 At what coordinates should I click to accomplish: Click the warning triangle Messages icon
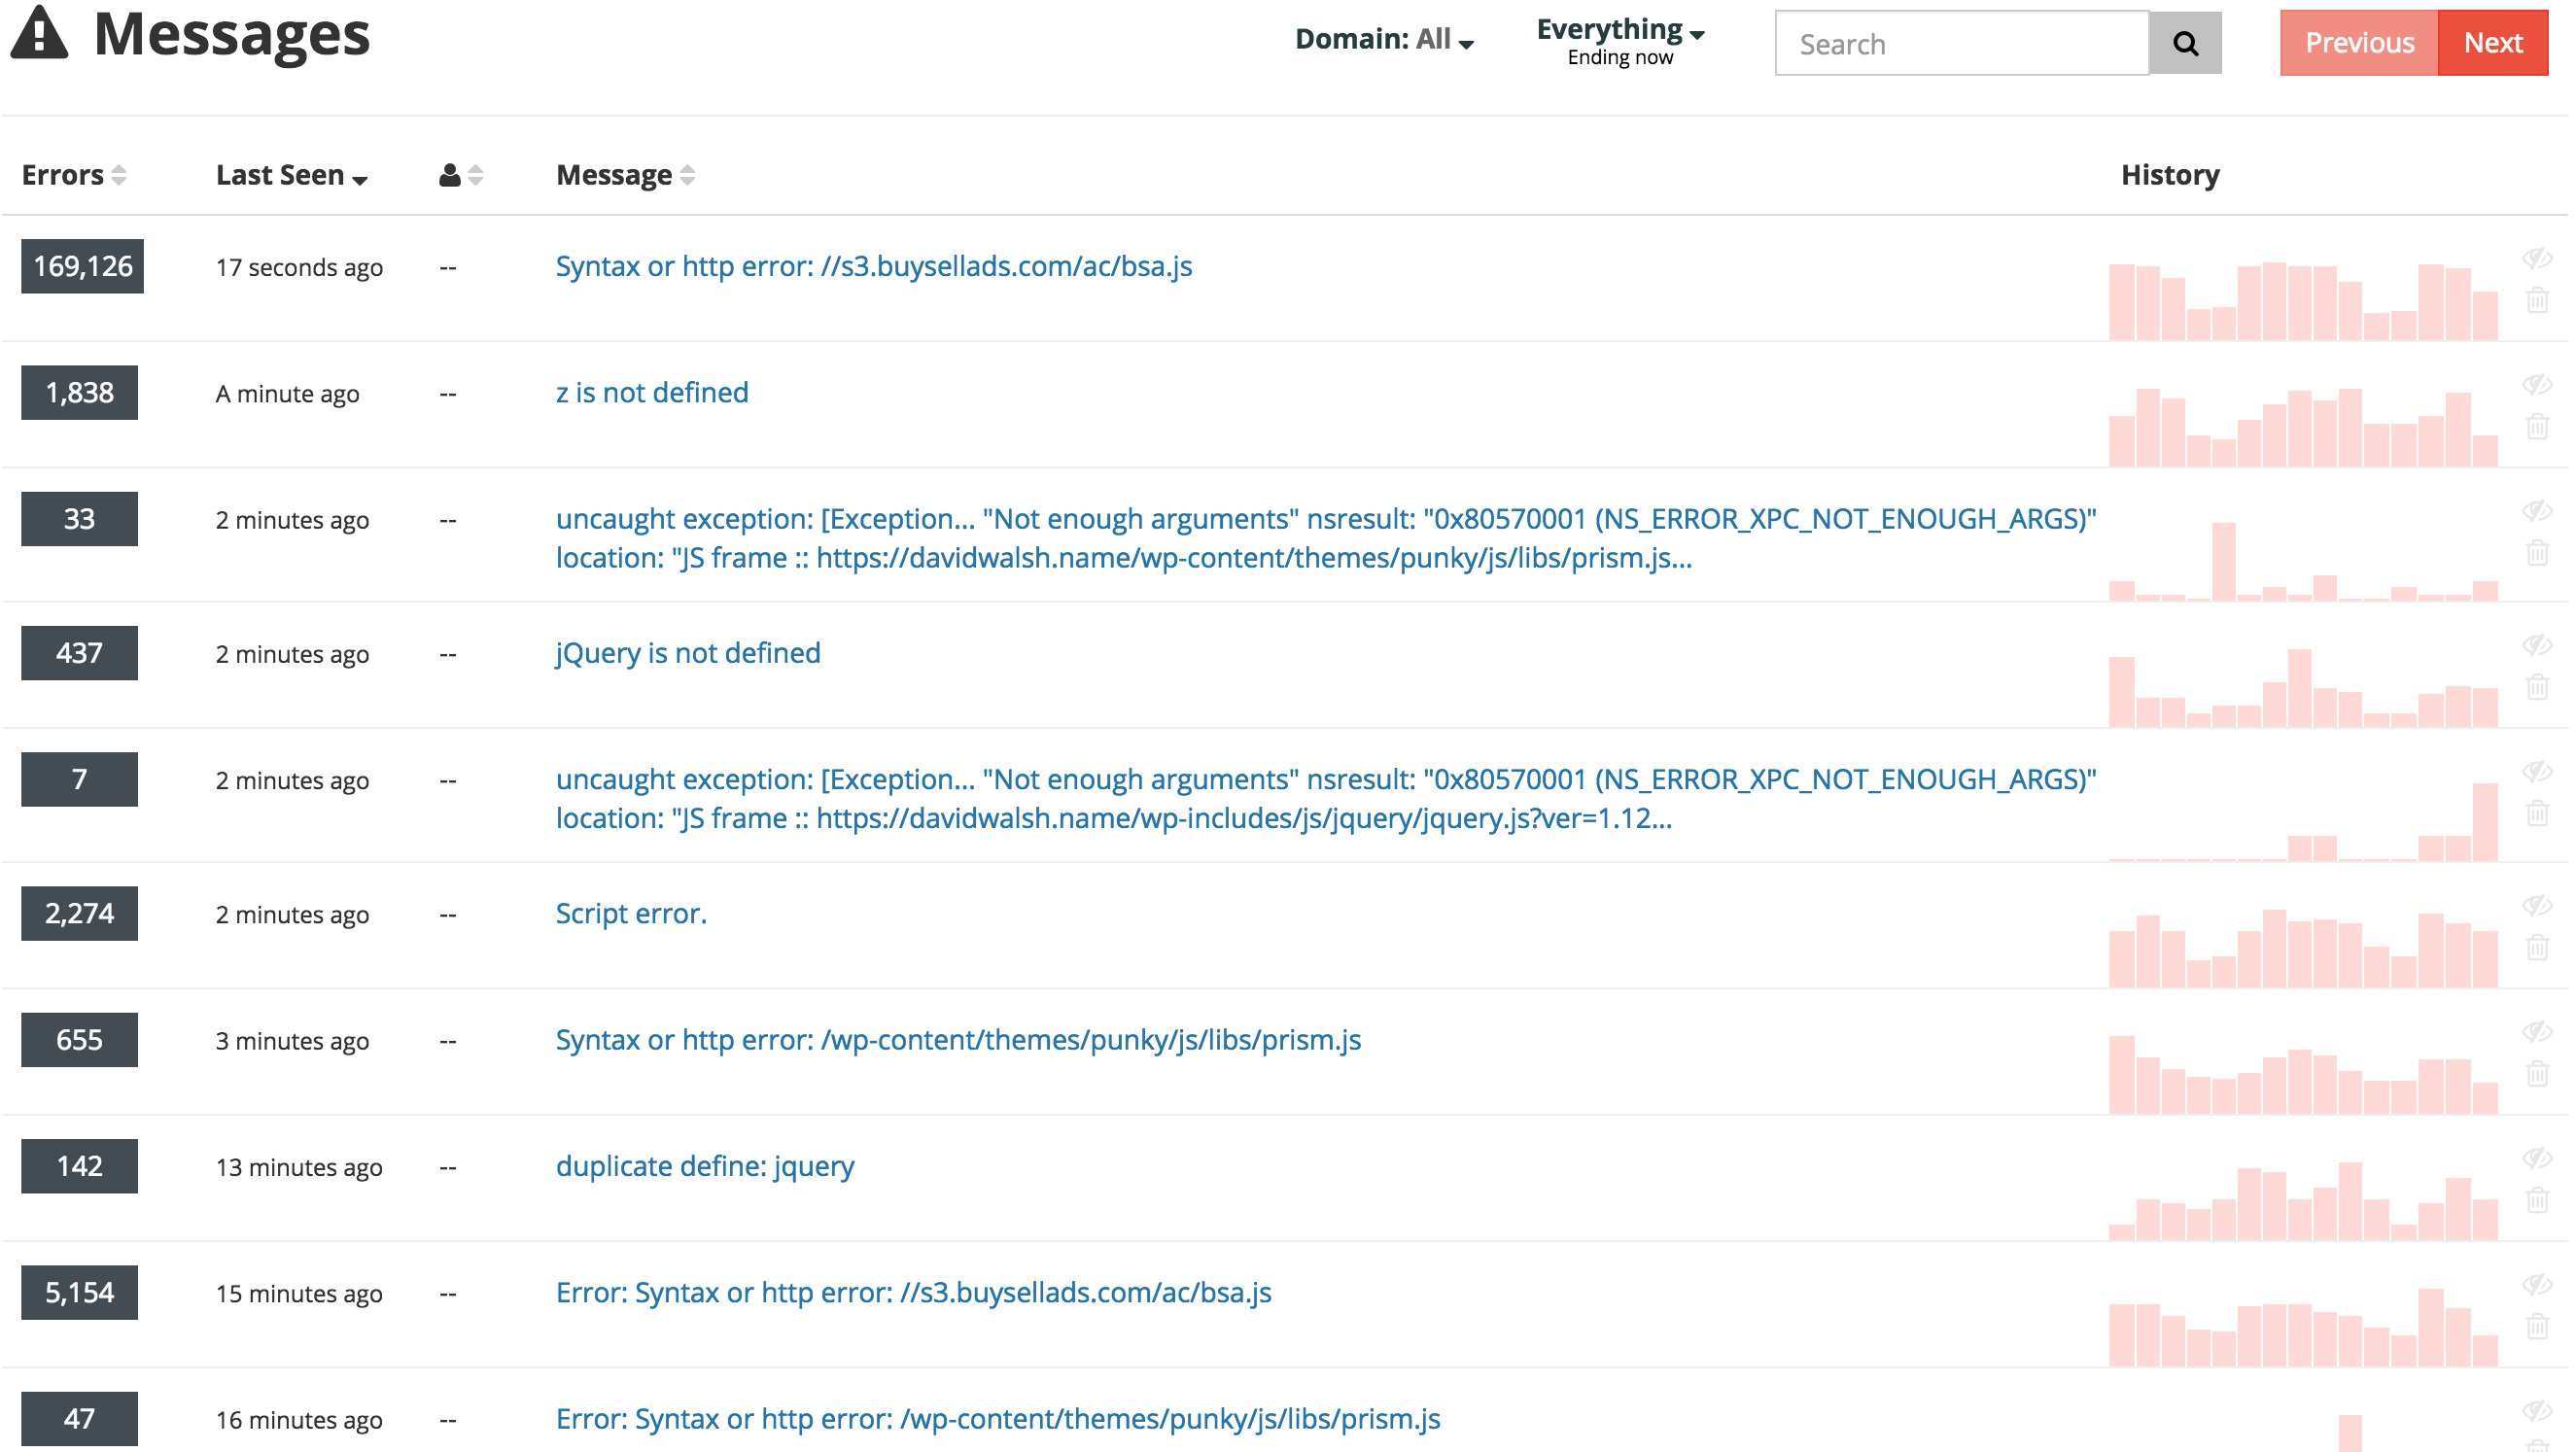[39, 32]
